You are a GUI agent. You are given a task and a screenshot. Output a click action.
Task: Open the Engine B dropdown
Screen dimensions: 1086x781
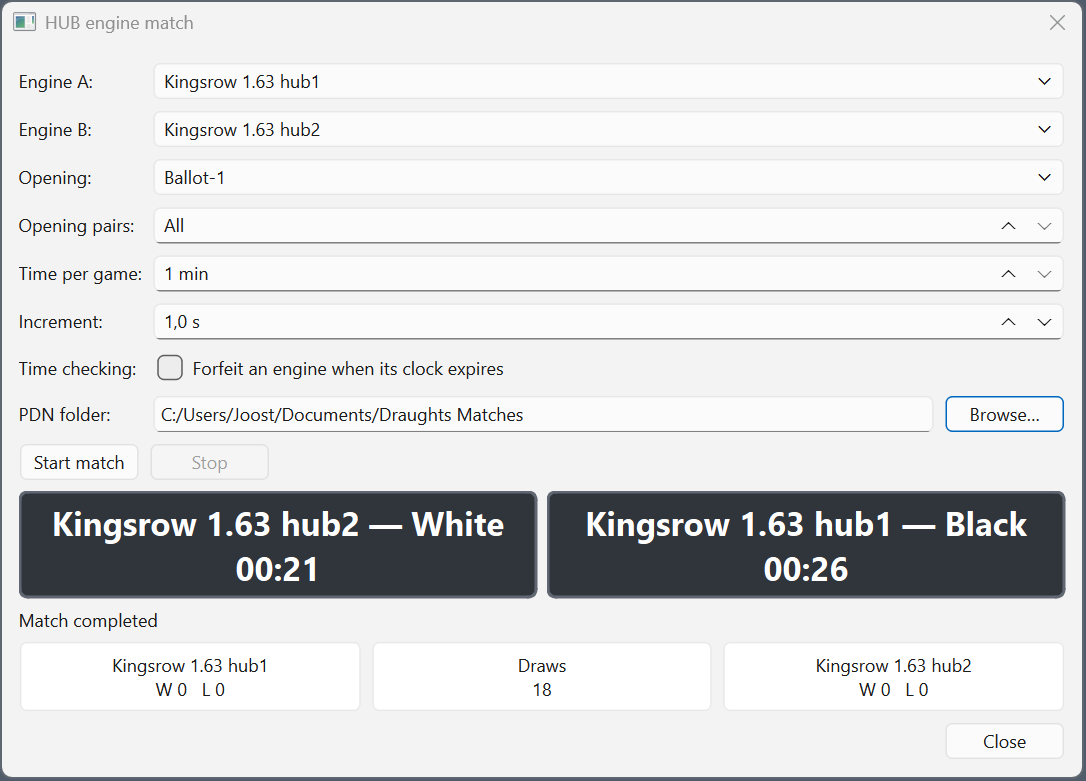coord(608,129)
